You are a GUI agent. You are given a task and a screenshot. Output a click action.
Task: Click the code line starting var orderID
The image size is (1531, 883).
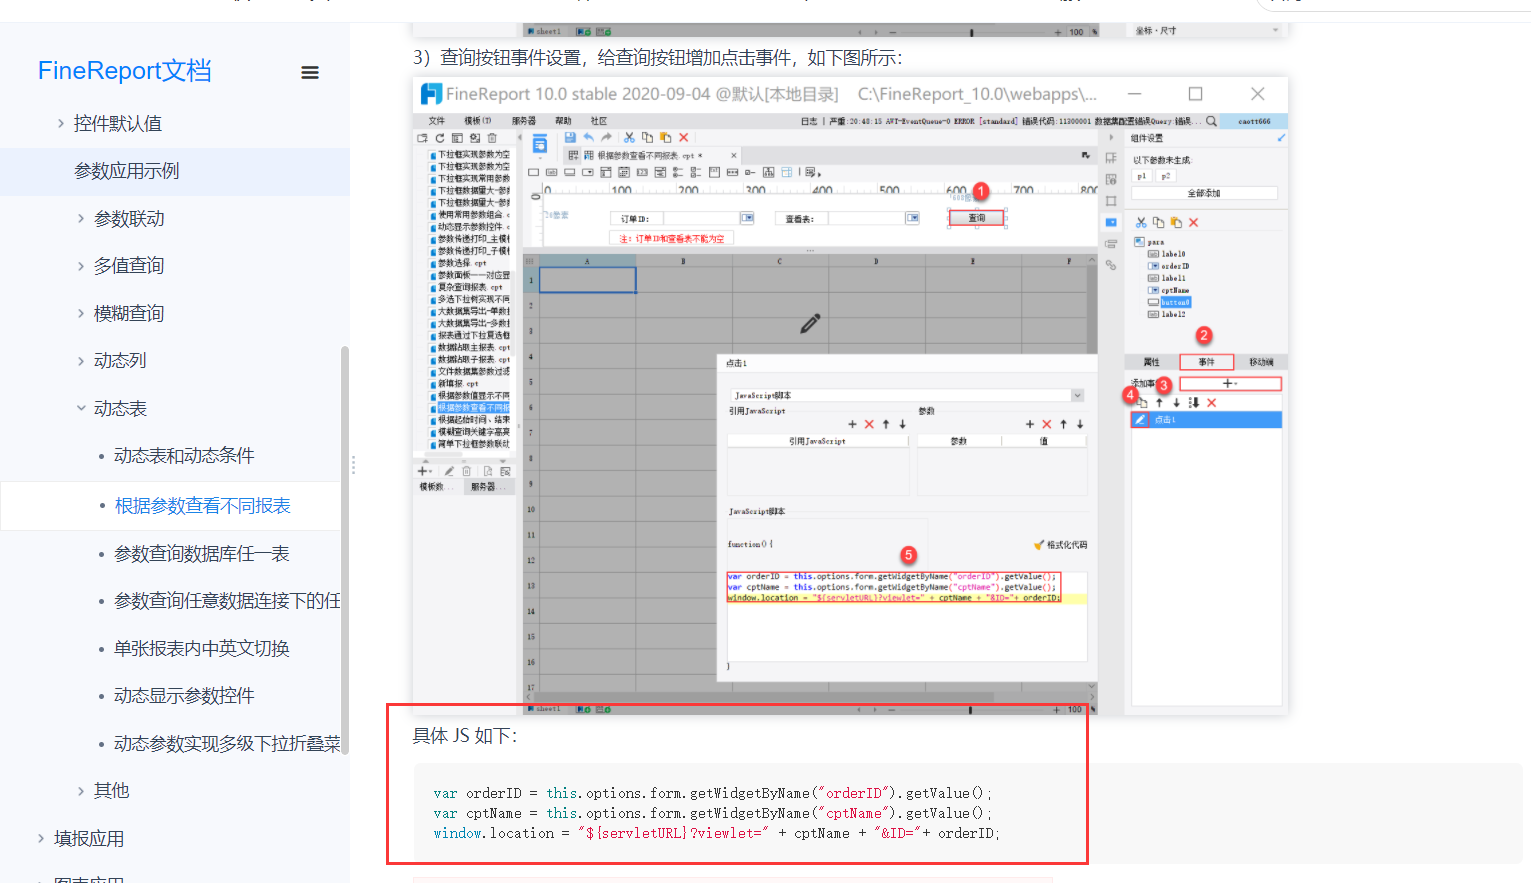coord(712,793)
